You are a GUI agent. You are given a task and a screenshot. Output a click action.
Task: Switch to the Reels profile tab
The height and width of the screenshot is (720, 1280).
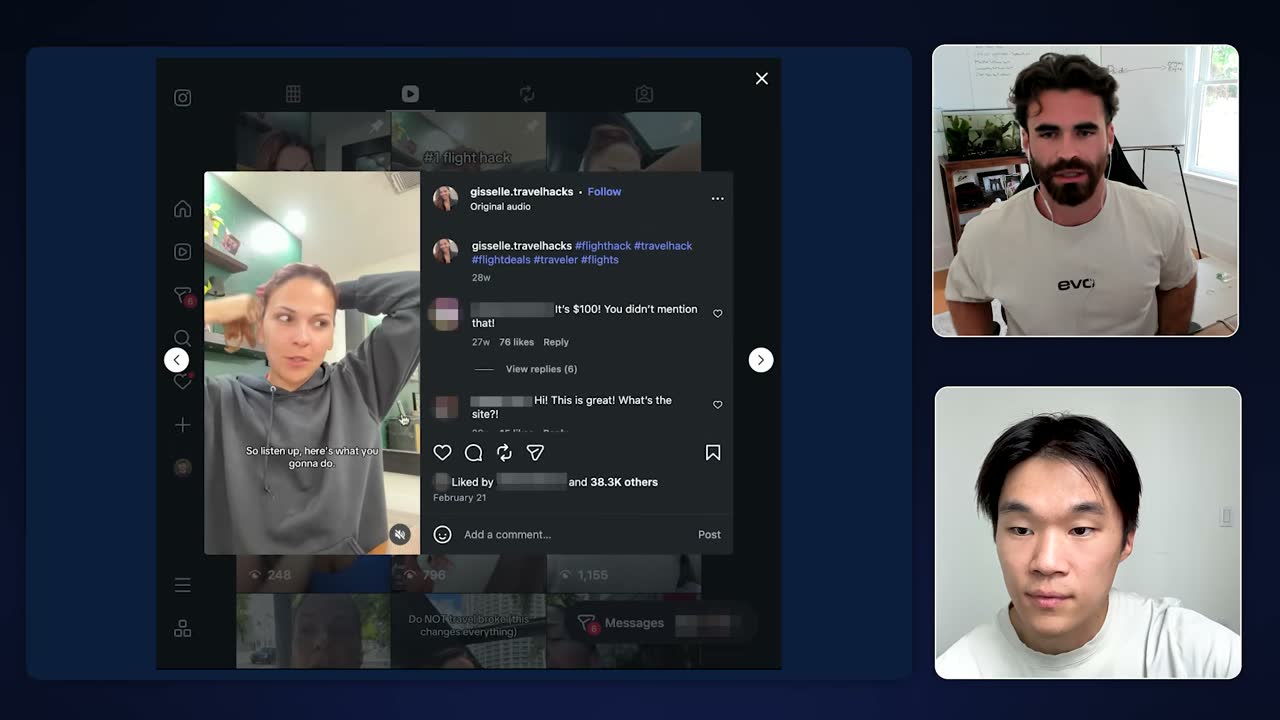tap(410, 94)
